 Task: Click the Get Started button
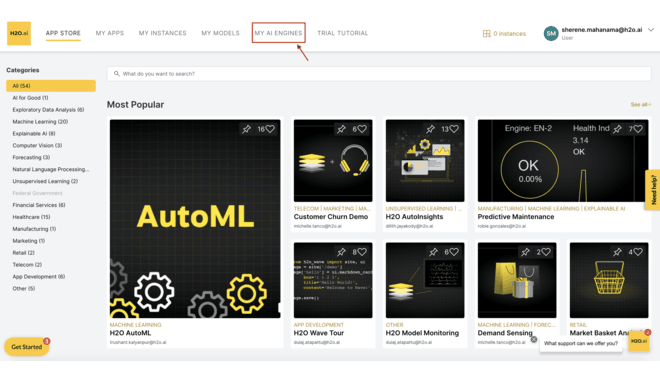27,347
